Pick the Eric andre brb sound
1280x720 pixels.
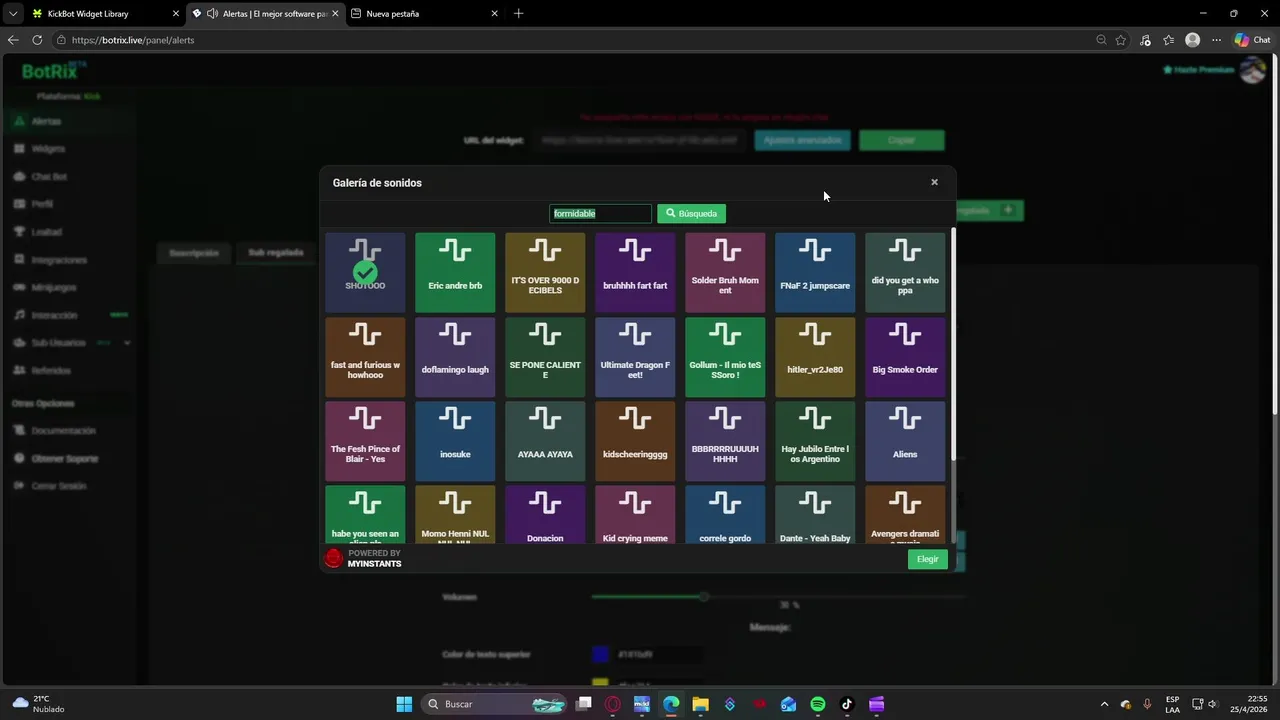pyautogui.click(x=455, y=272)
